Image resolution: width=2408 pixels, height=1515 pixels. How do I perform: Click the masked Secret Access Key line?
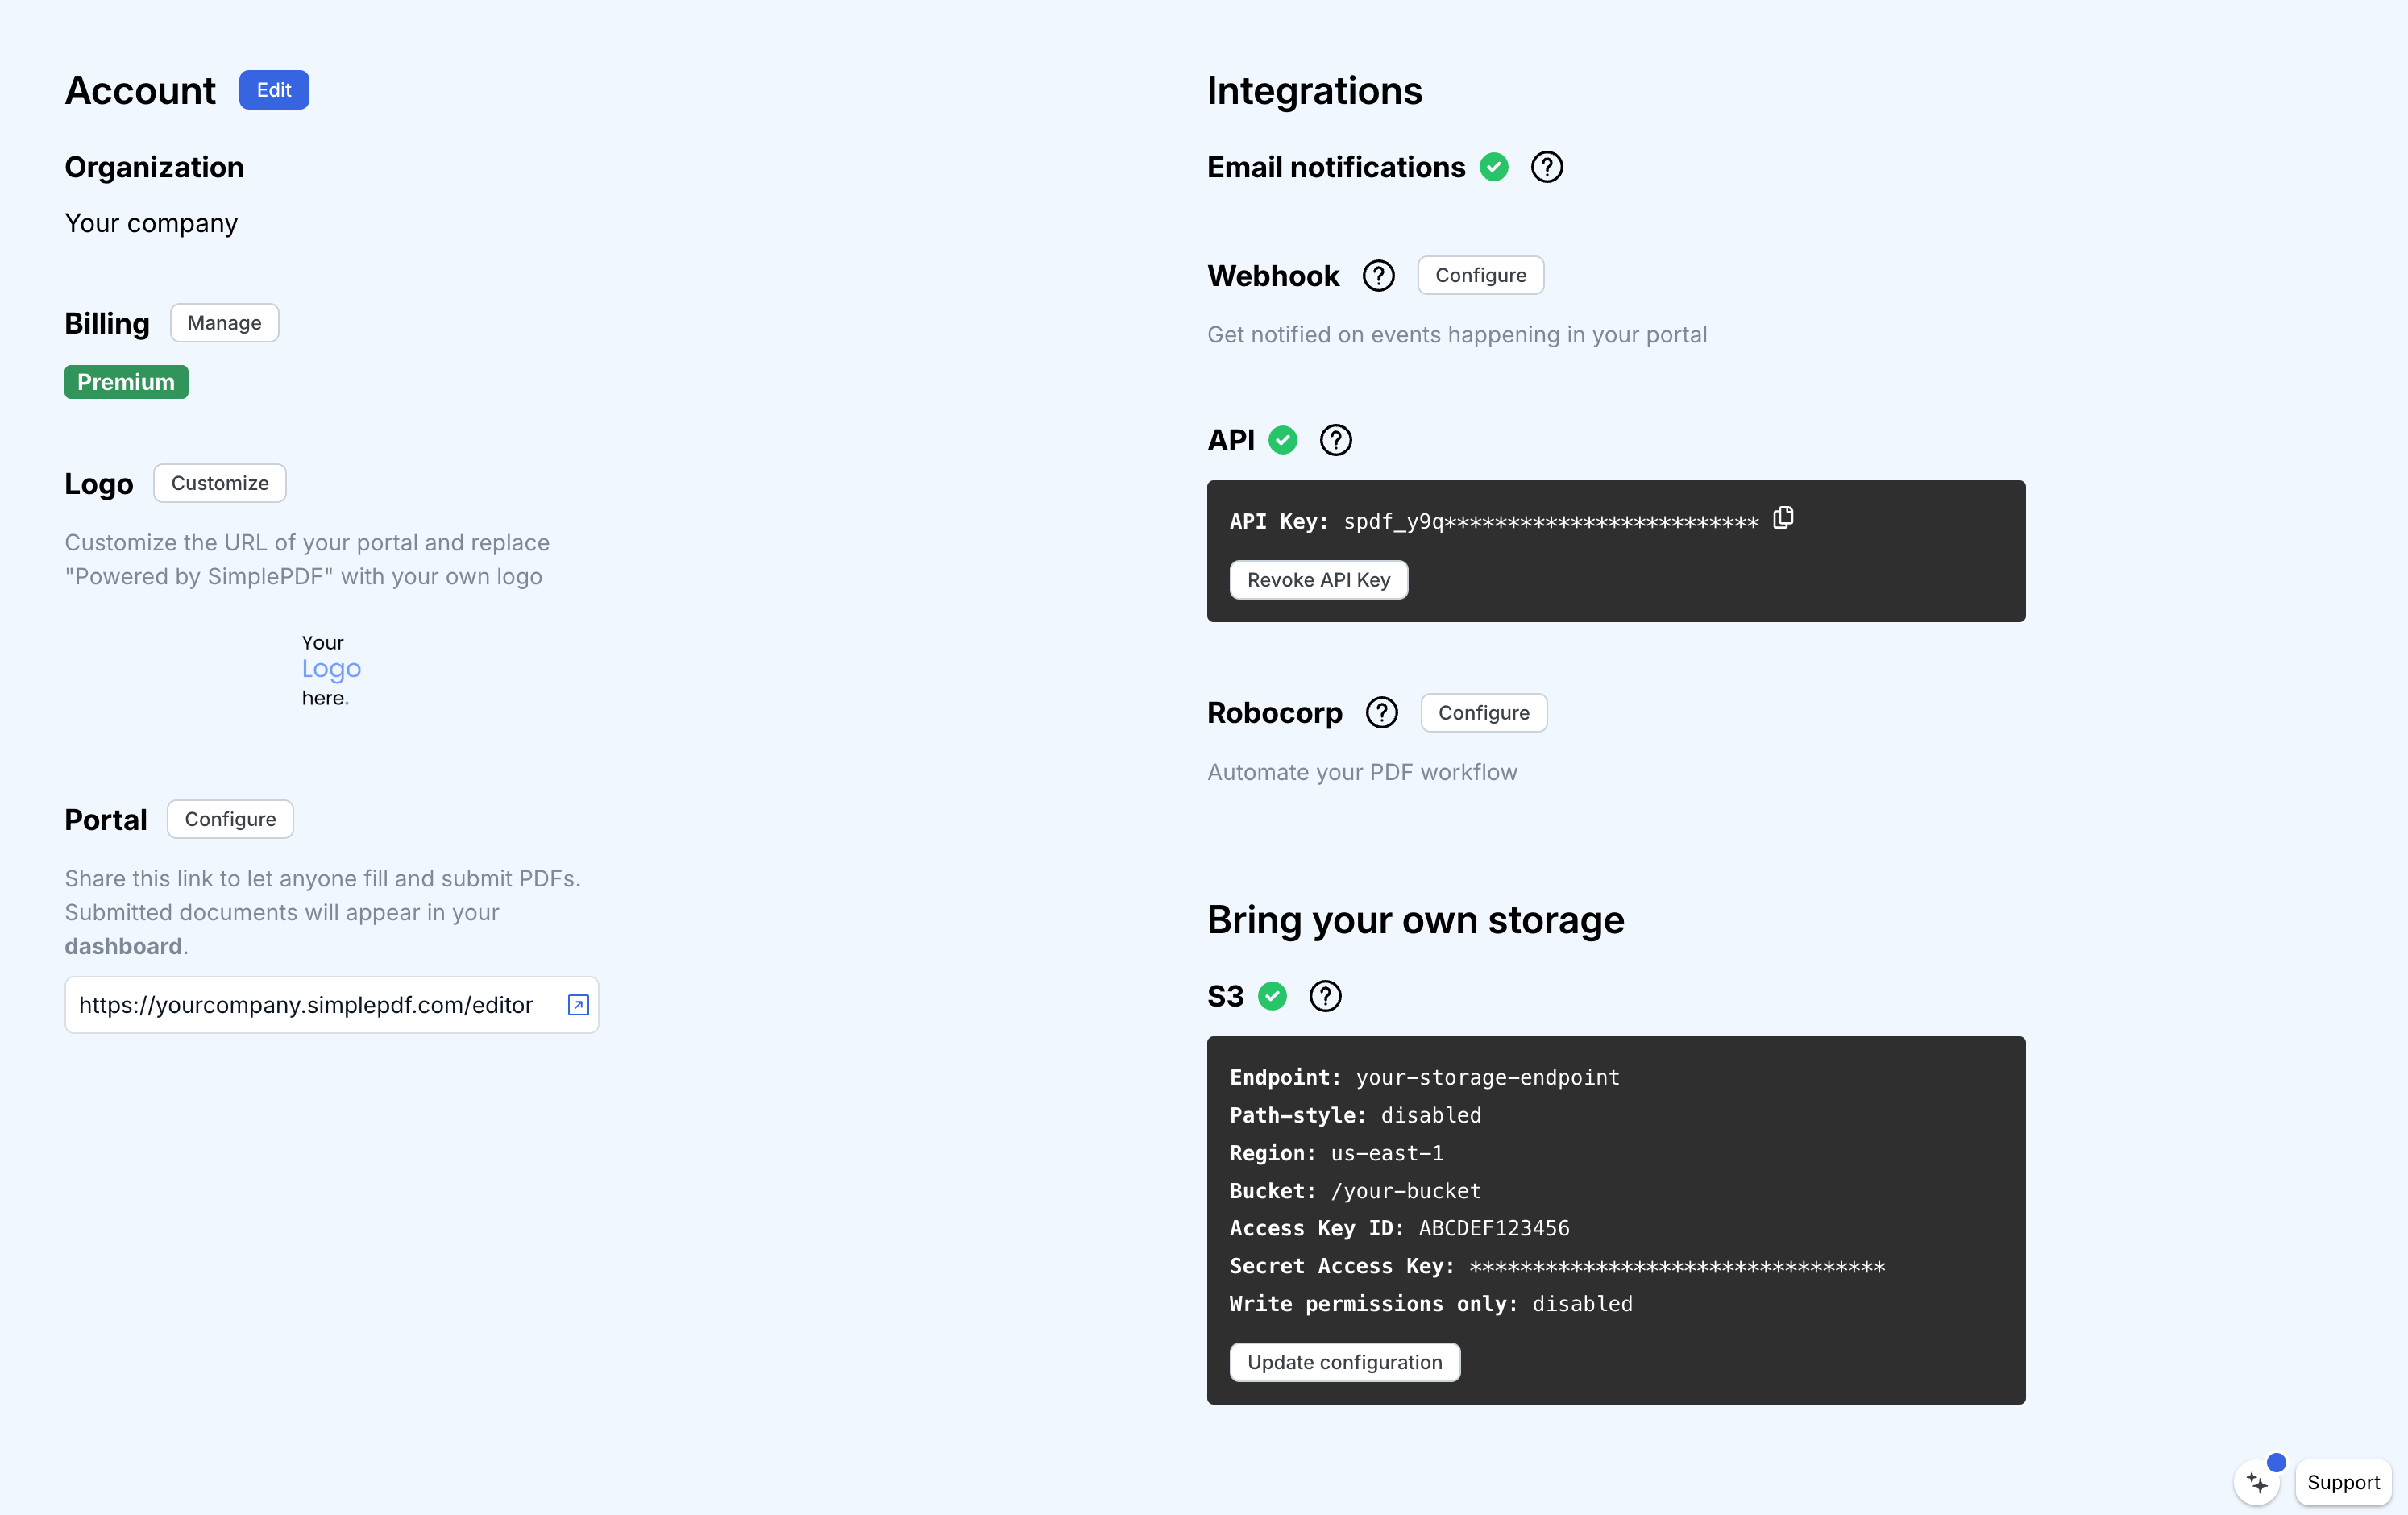(x=1557, y=1266)
